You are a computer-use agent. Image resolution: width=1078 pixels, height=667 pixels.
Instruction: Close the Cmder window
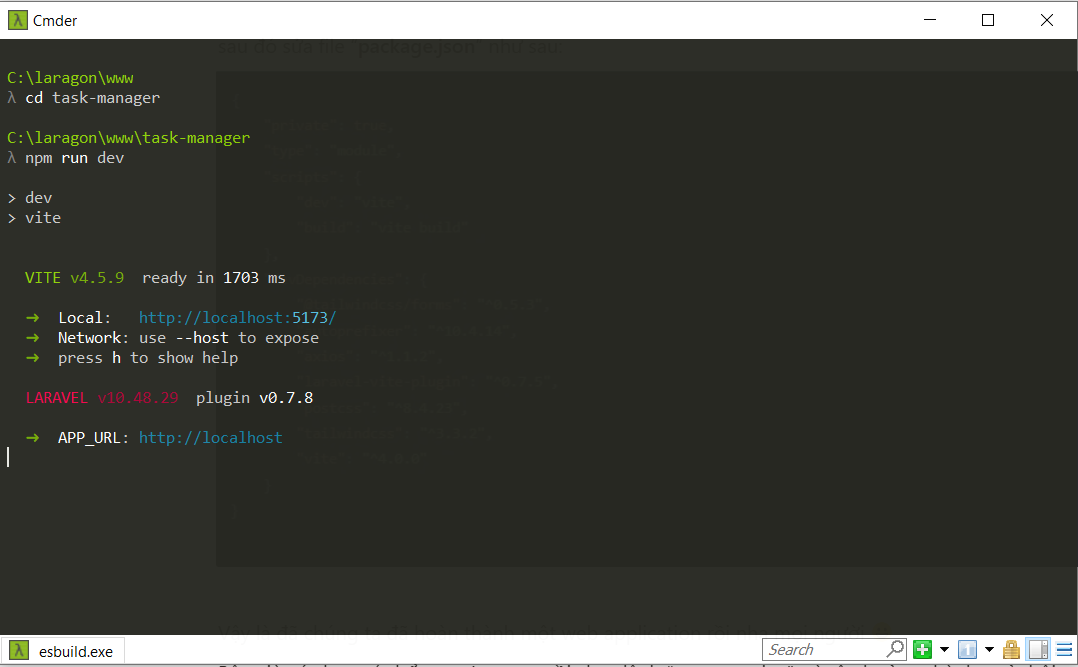point(1046,20)
